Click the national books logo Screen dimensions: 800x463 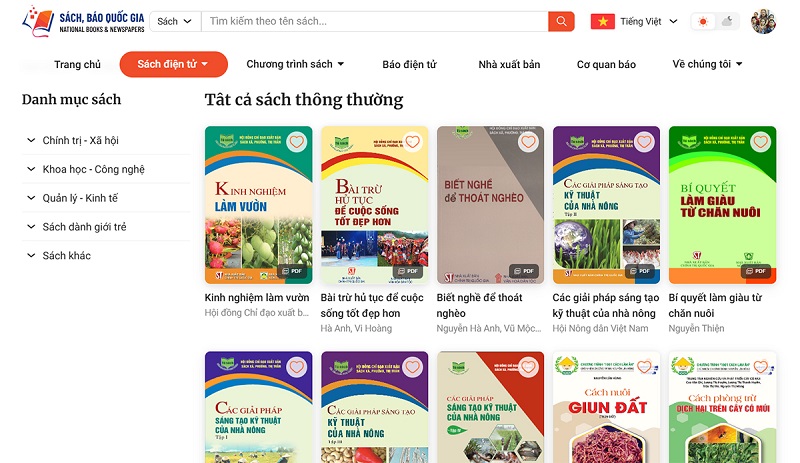tap(83, 21)
